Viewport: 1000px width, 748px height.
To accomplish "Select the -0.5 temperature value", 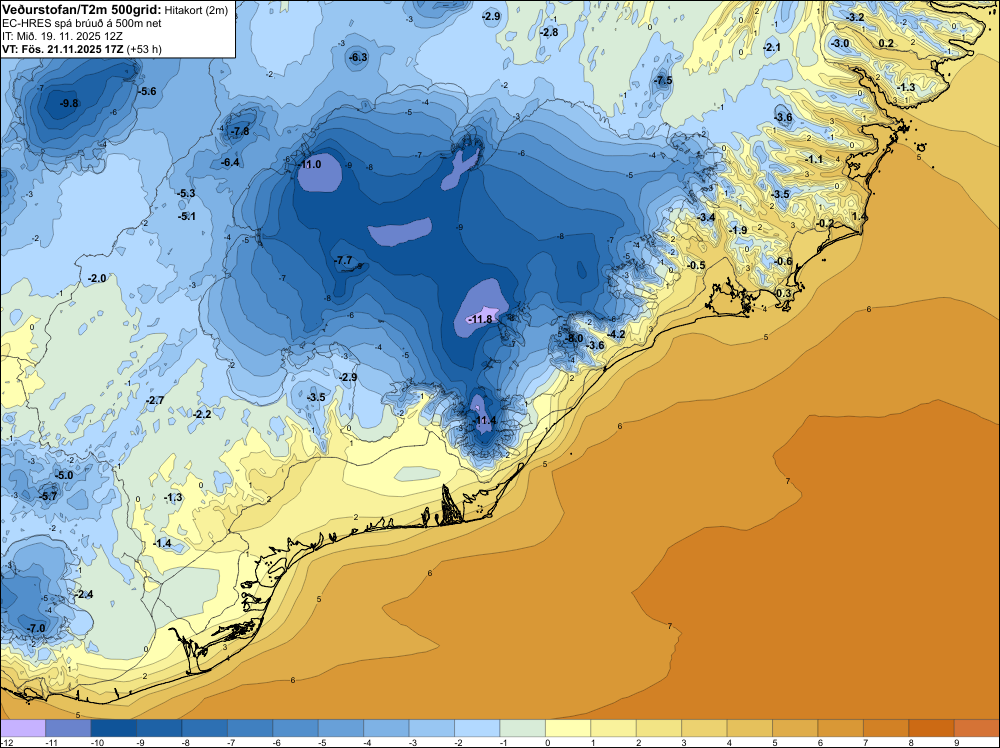I will (x=696, y=265).
